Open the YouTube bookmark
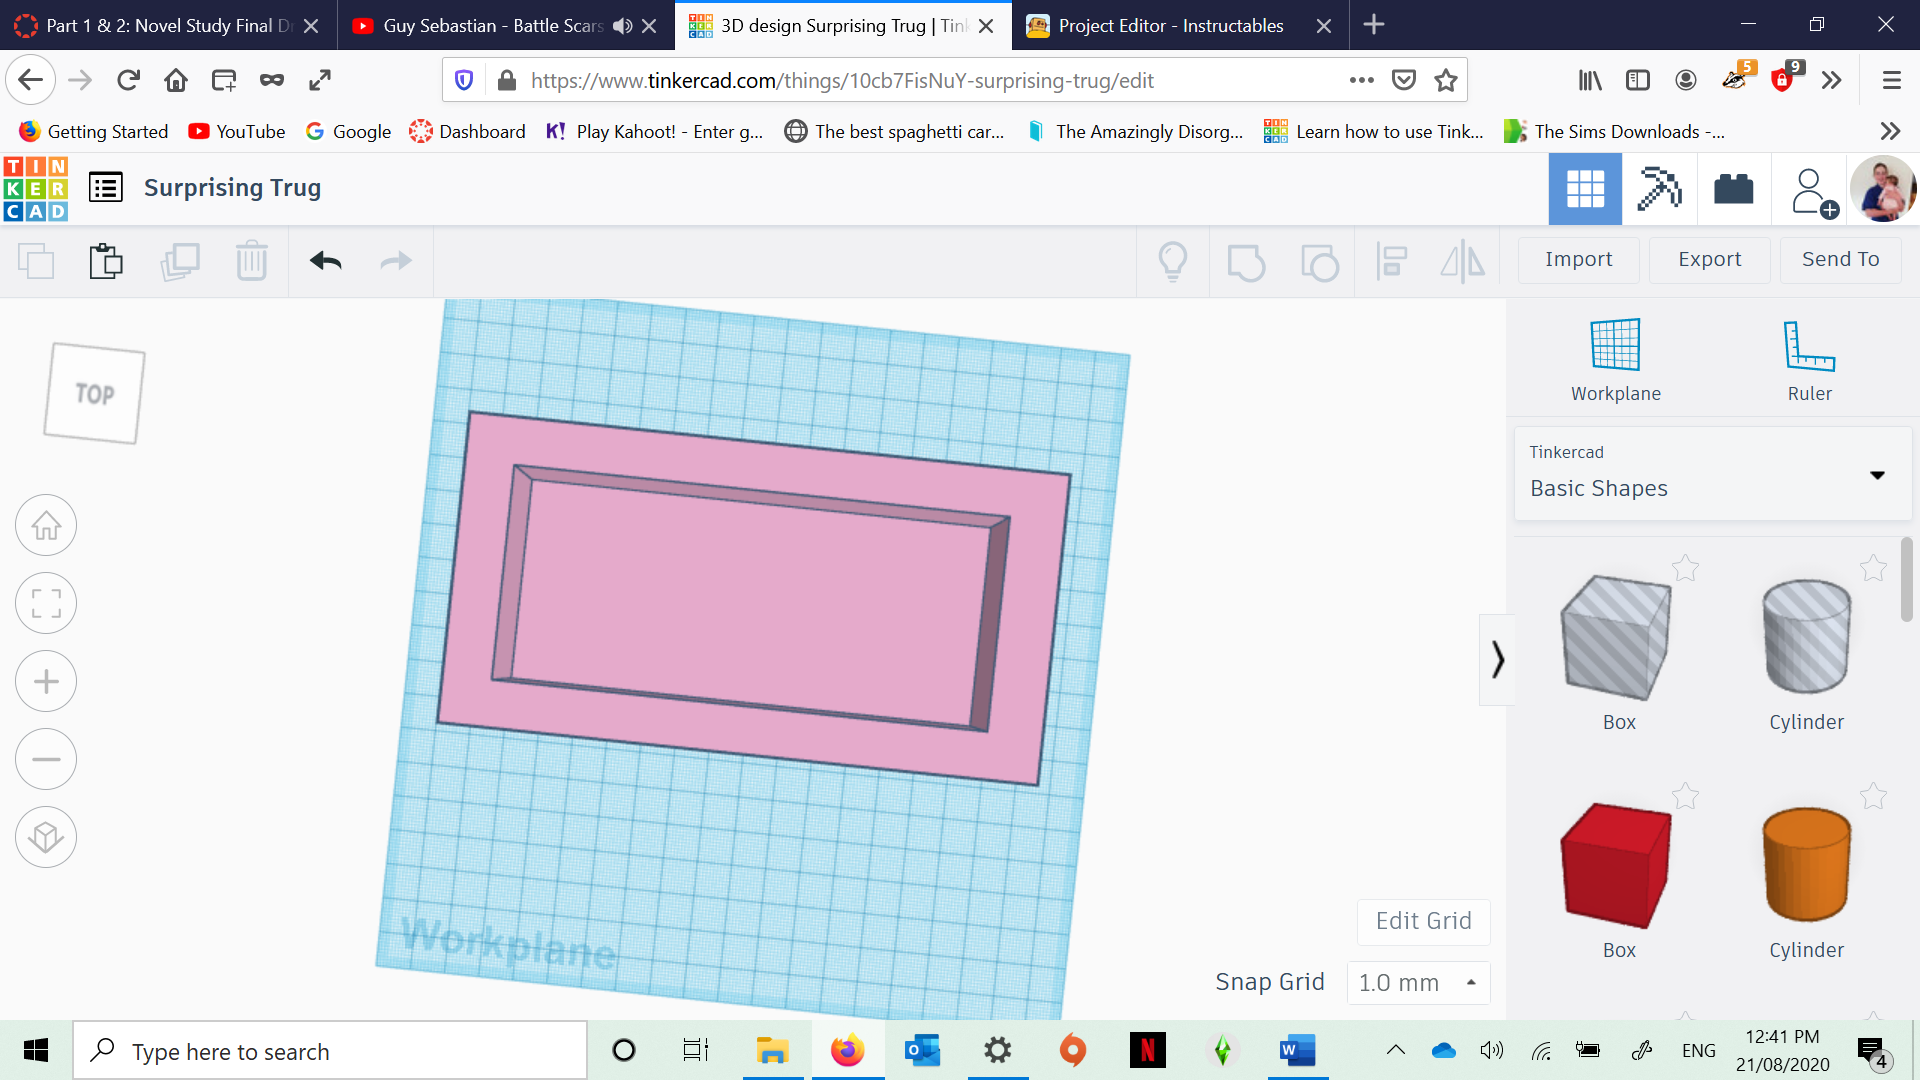The height and width of the screenshot is (1080, 1920). coord(237,132)
